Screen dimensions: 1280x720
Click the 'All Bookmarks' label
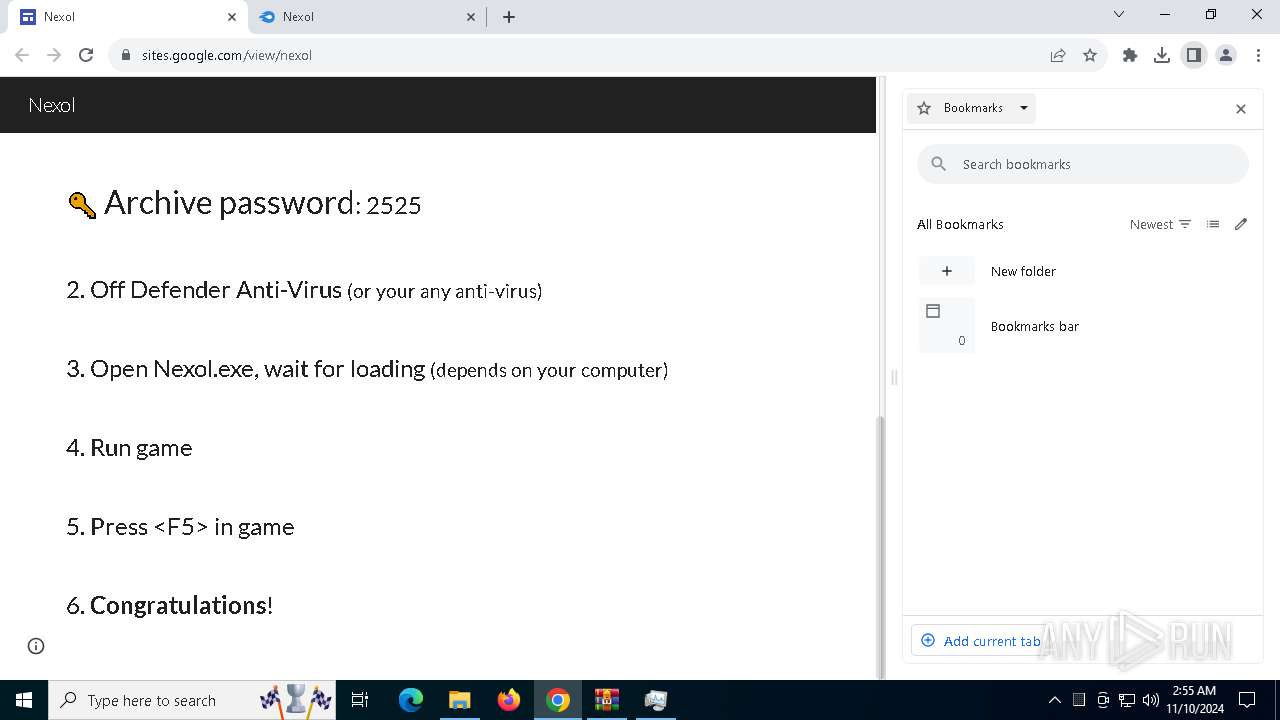tap(960, 224)
